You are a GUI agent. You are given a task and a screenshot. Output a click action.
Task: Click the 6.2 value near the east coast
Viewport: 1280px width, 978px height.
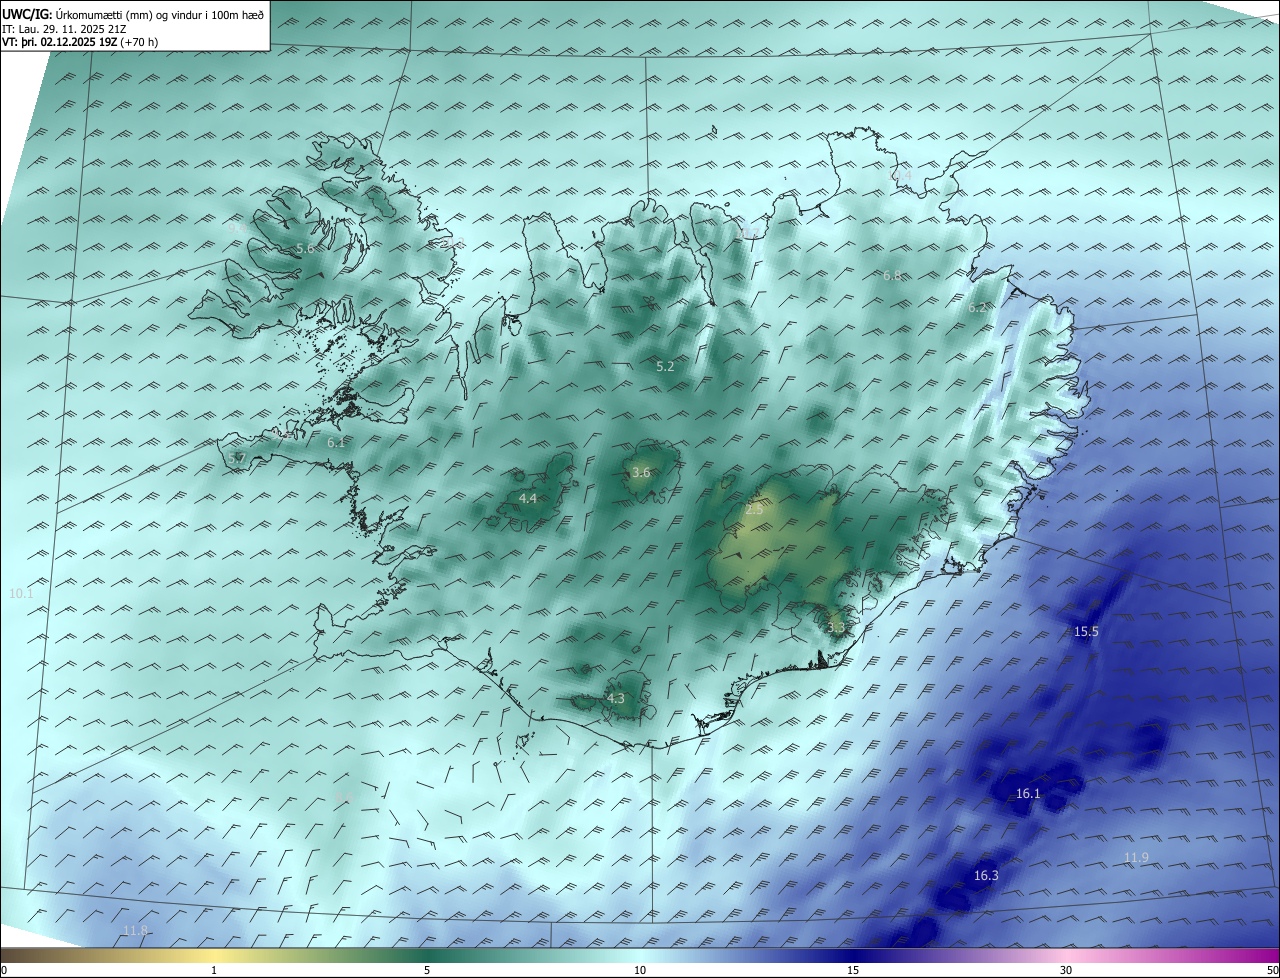(977, 308)
